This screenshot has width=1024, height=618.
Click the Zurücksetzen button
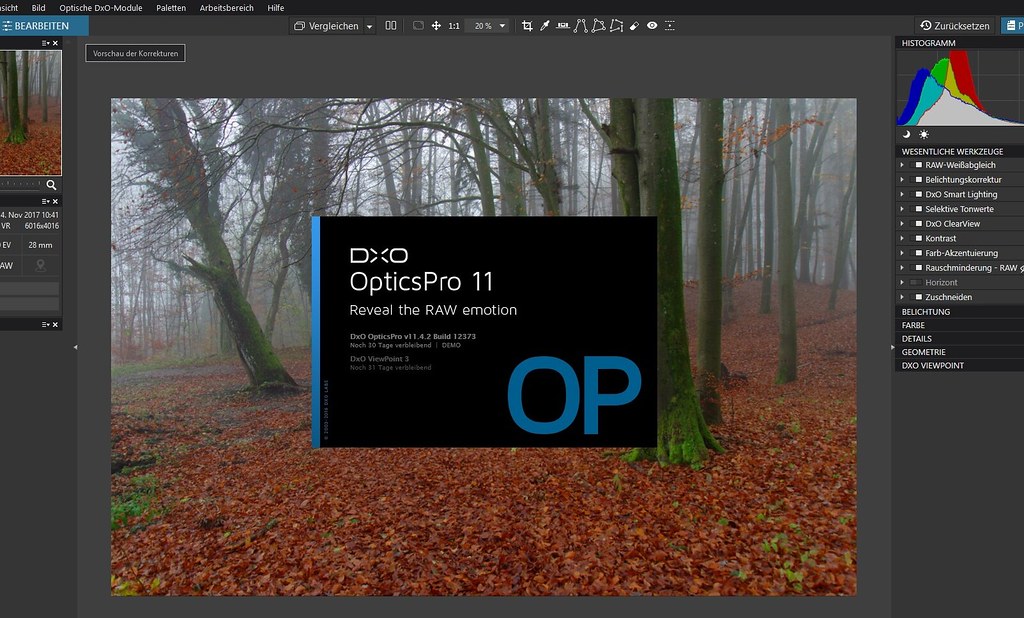tap(955, 26)
